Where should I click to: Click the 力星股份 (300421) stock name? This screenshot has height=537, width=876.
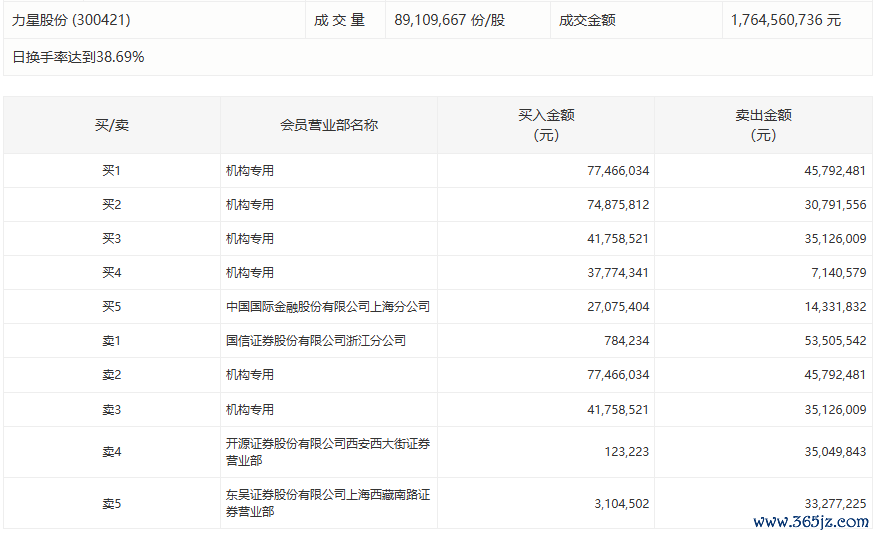click(71, 20)
